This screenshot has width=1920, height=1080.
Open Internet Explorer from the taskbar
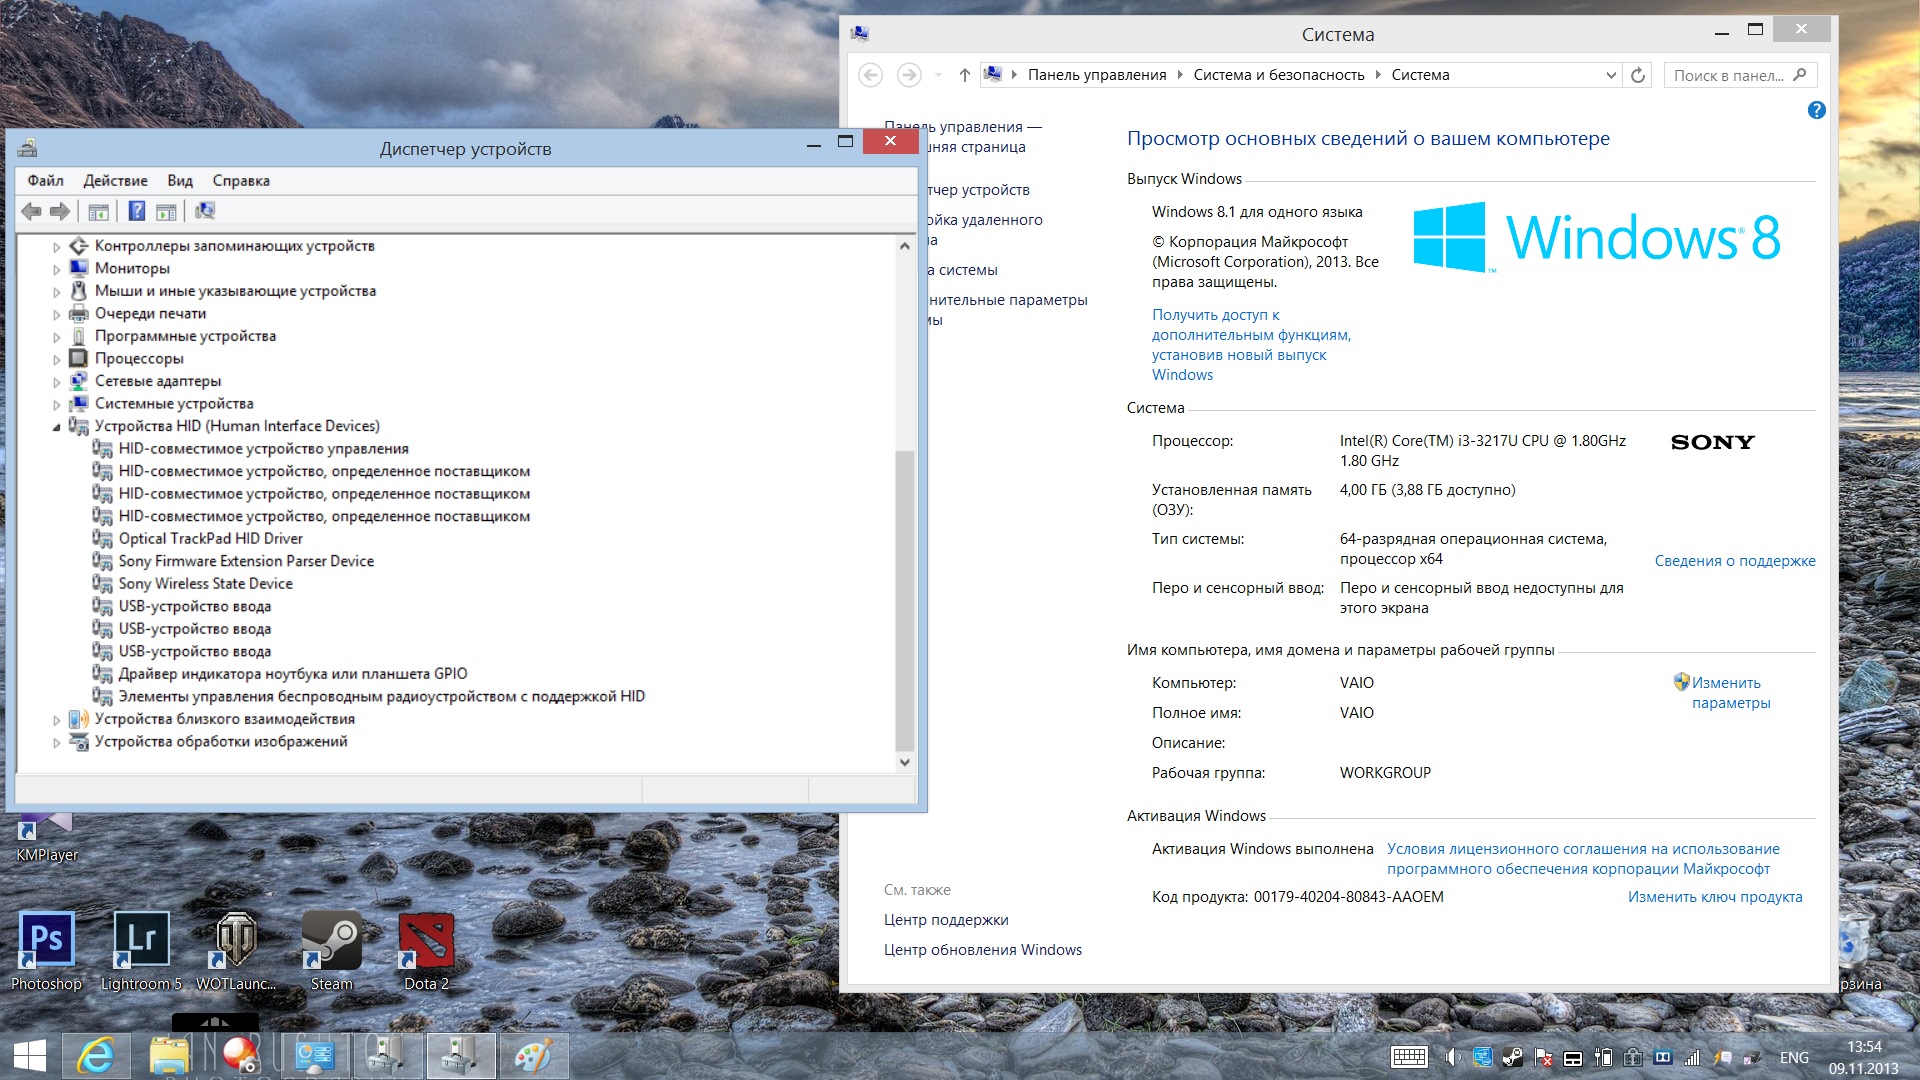pos(96,1056)
